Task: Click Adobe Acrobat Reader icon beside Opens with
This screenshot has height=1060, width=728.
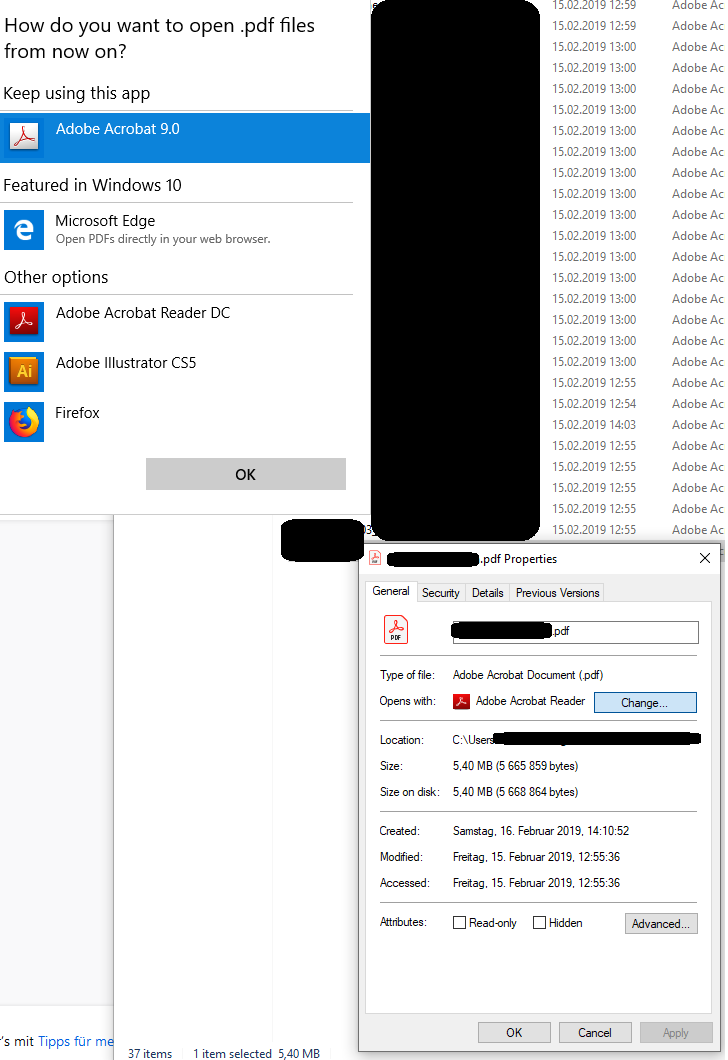Action: click(461, 702)
